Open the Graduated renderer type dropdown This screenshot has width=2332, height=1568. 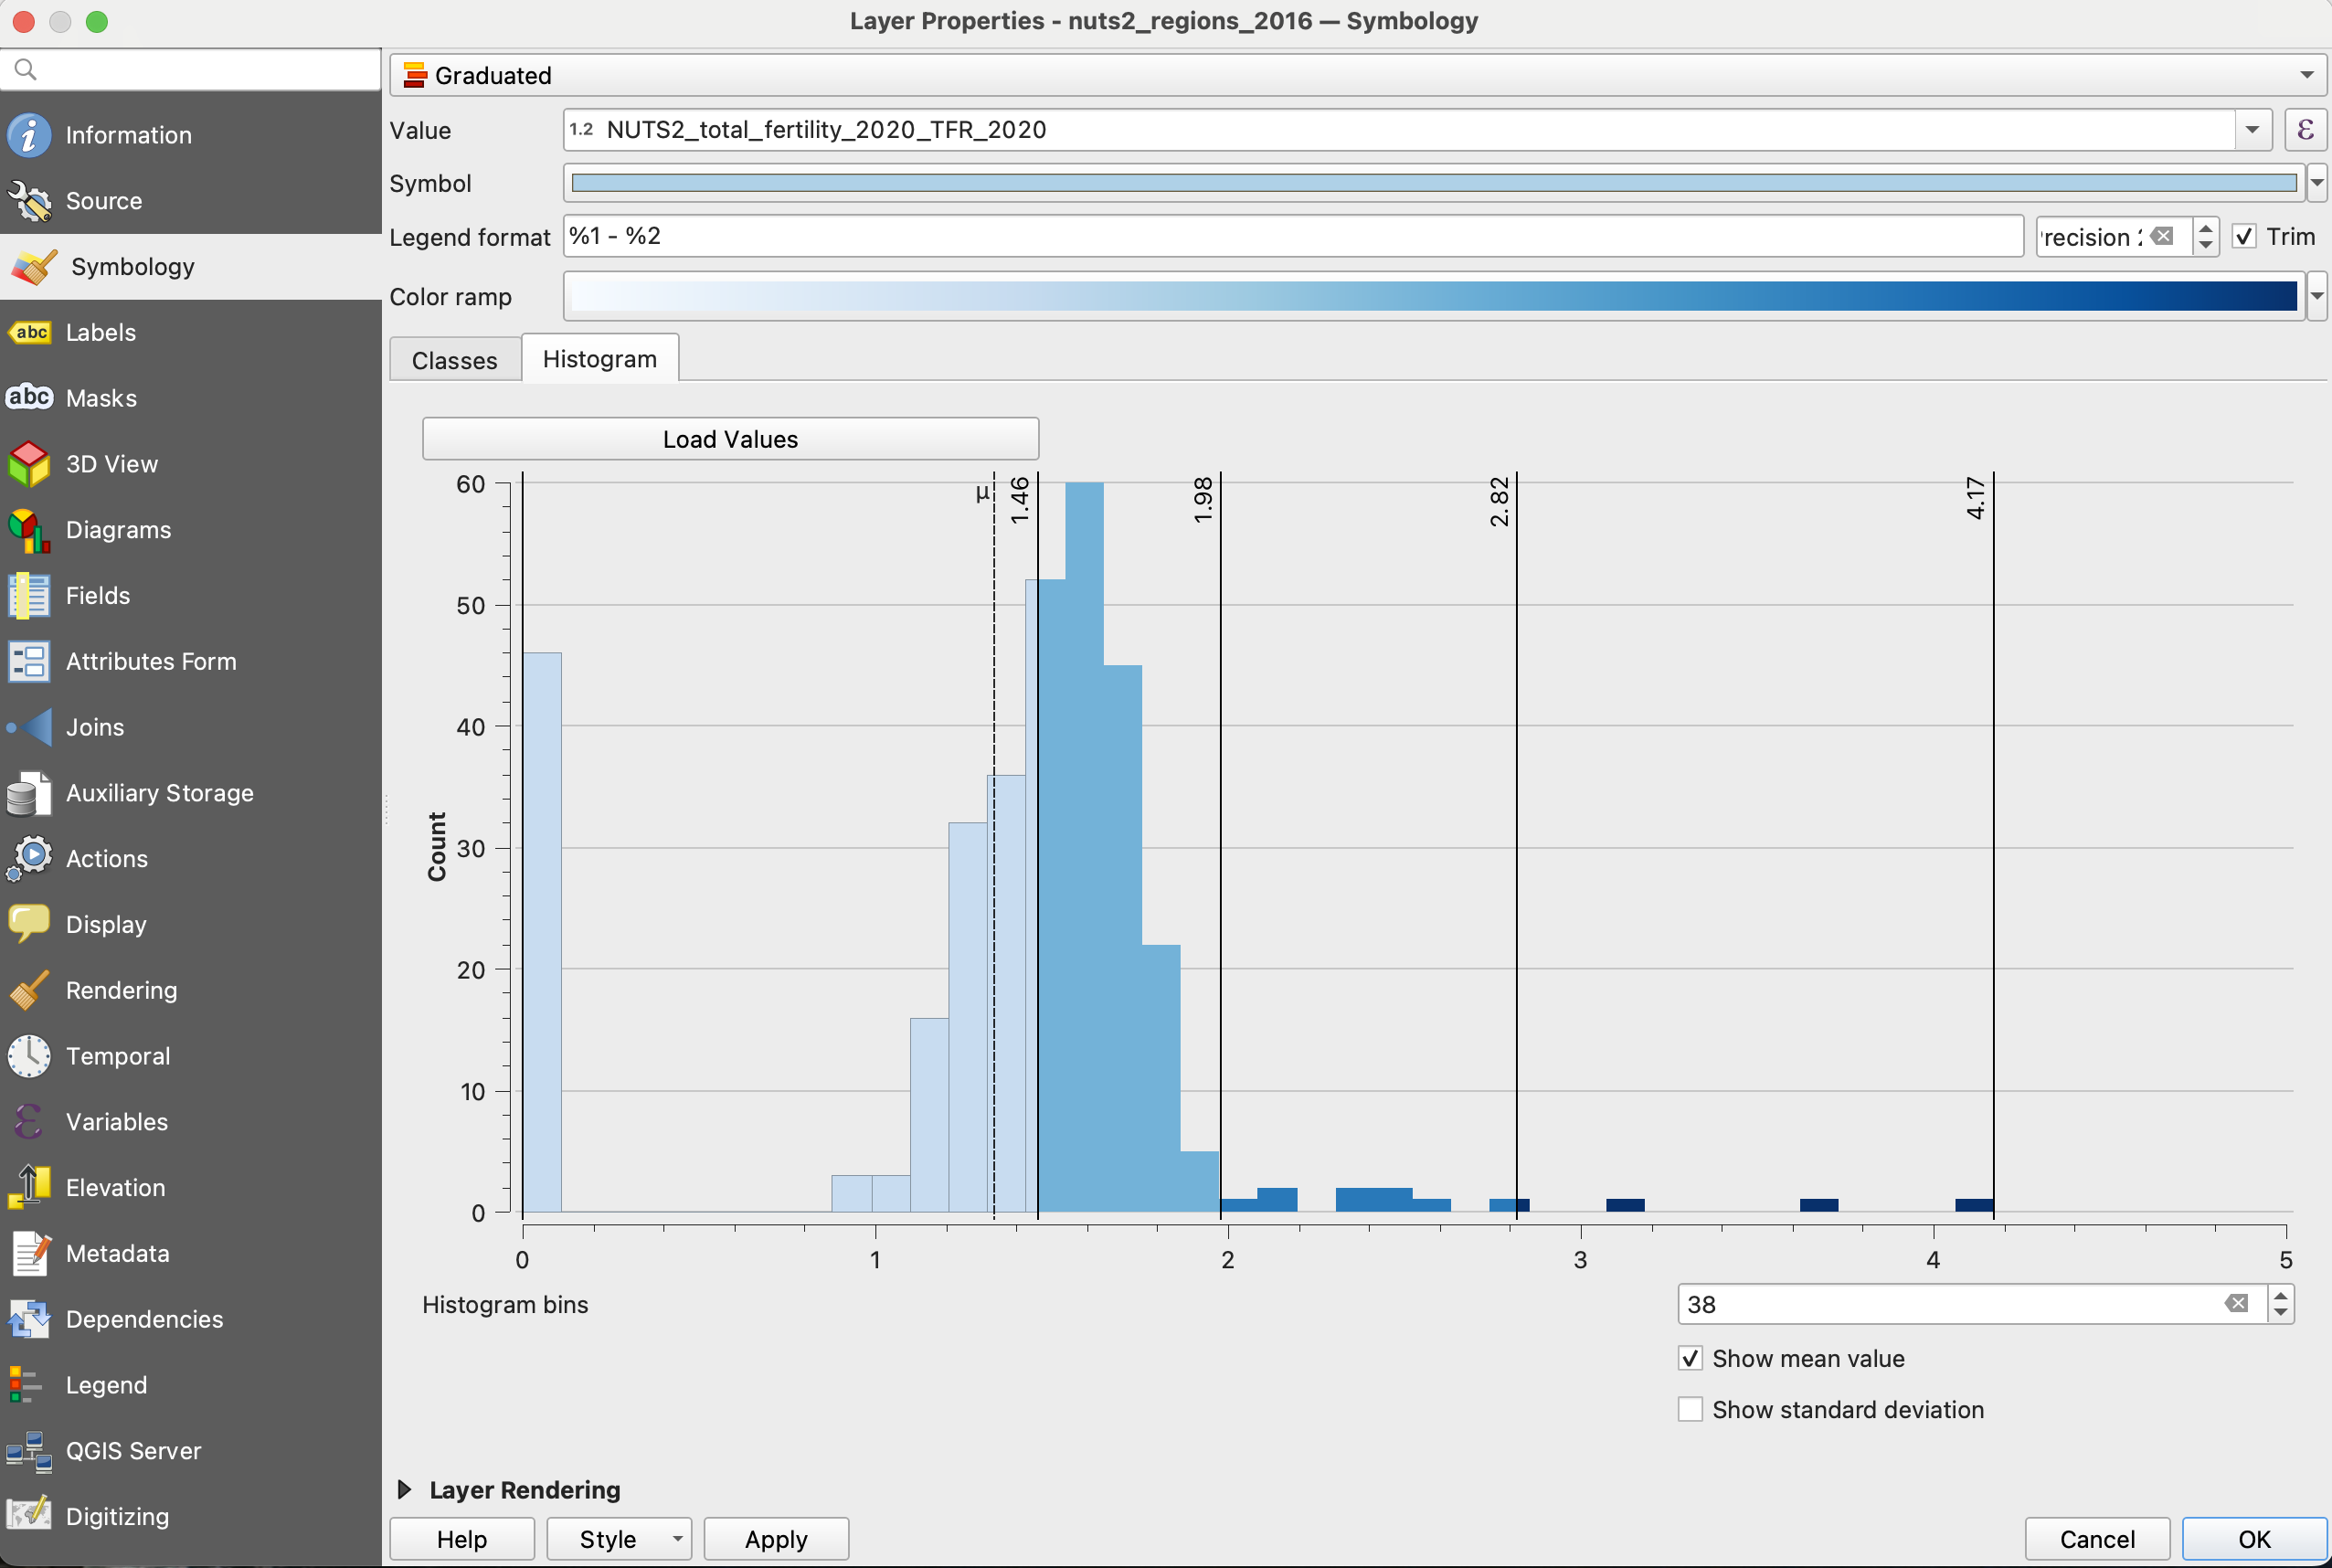point(1357,75)
